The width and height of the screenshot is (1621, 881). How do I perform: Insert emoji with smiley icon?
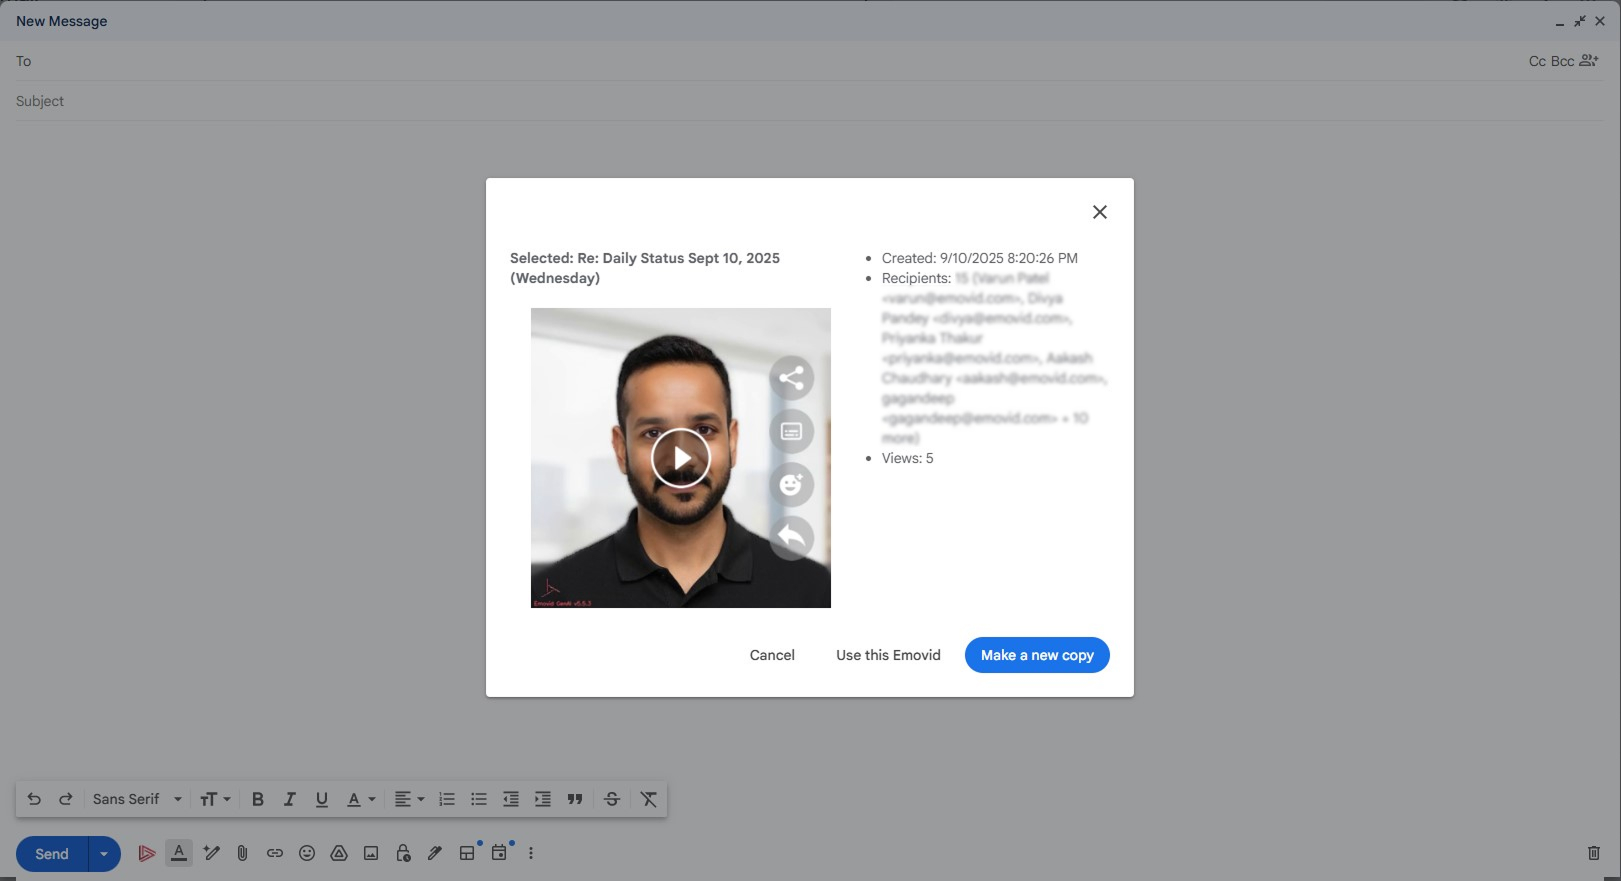307,853
